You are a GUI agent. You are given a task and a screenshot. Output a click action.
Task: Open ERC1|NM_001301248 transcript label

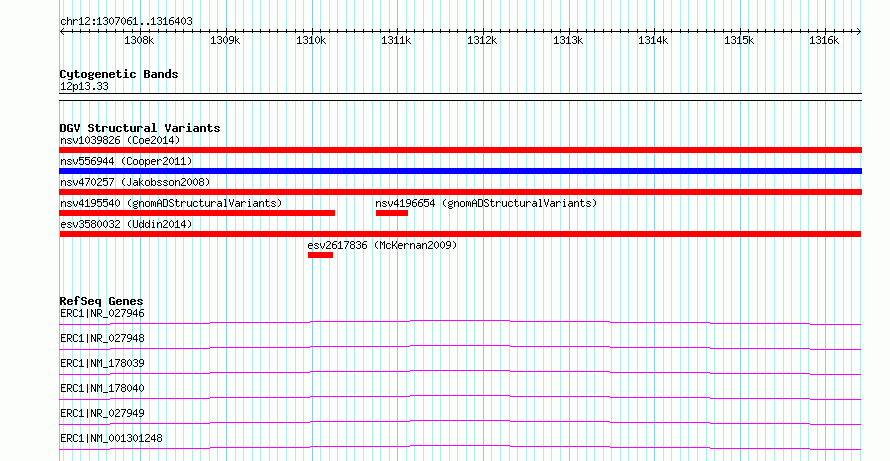(111, 438)
